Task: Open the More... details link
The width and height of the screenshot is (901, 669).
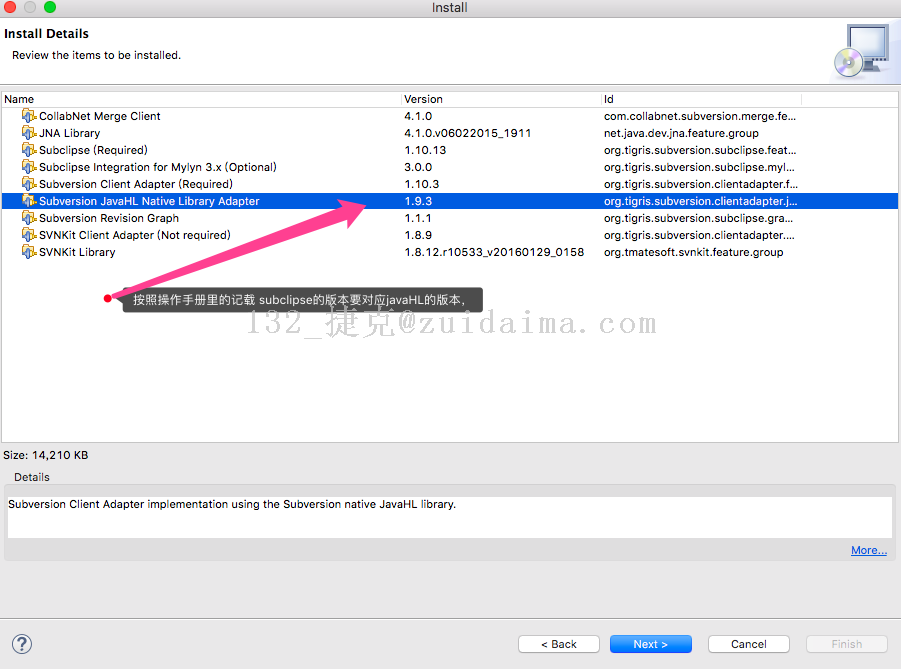Action: (869, 550)
